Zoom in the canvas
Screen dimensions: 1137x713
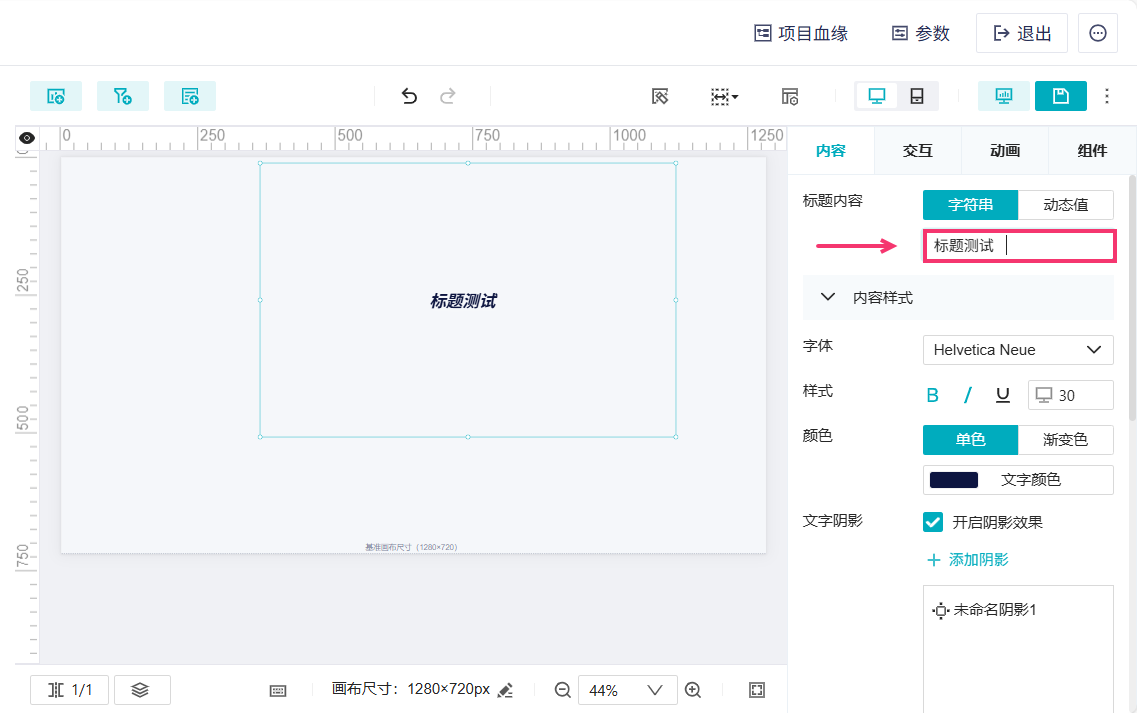[x=693, y=690]
